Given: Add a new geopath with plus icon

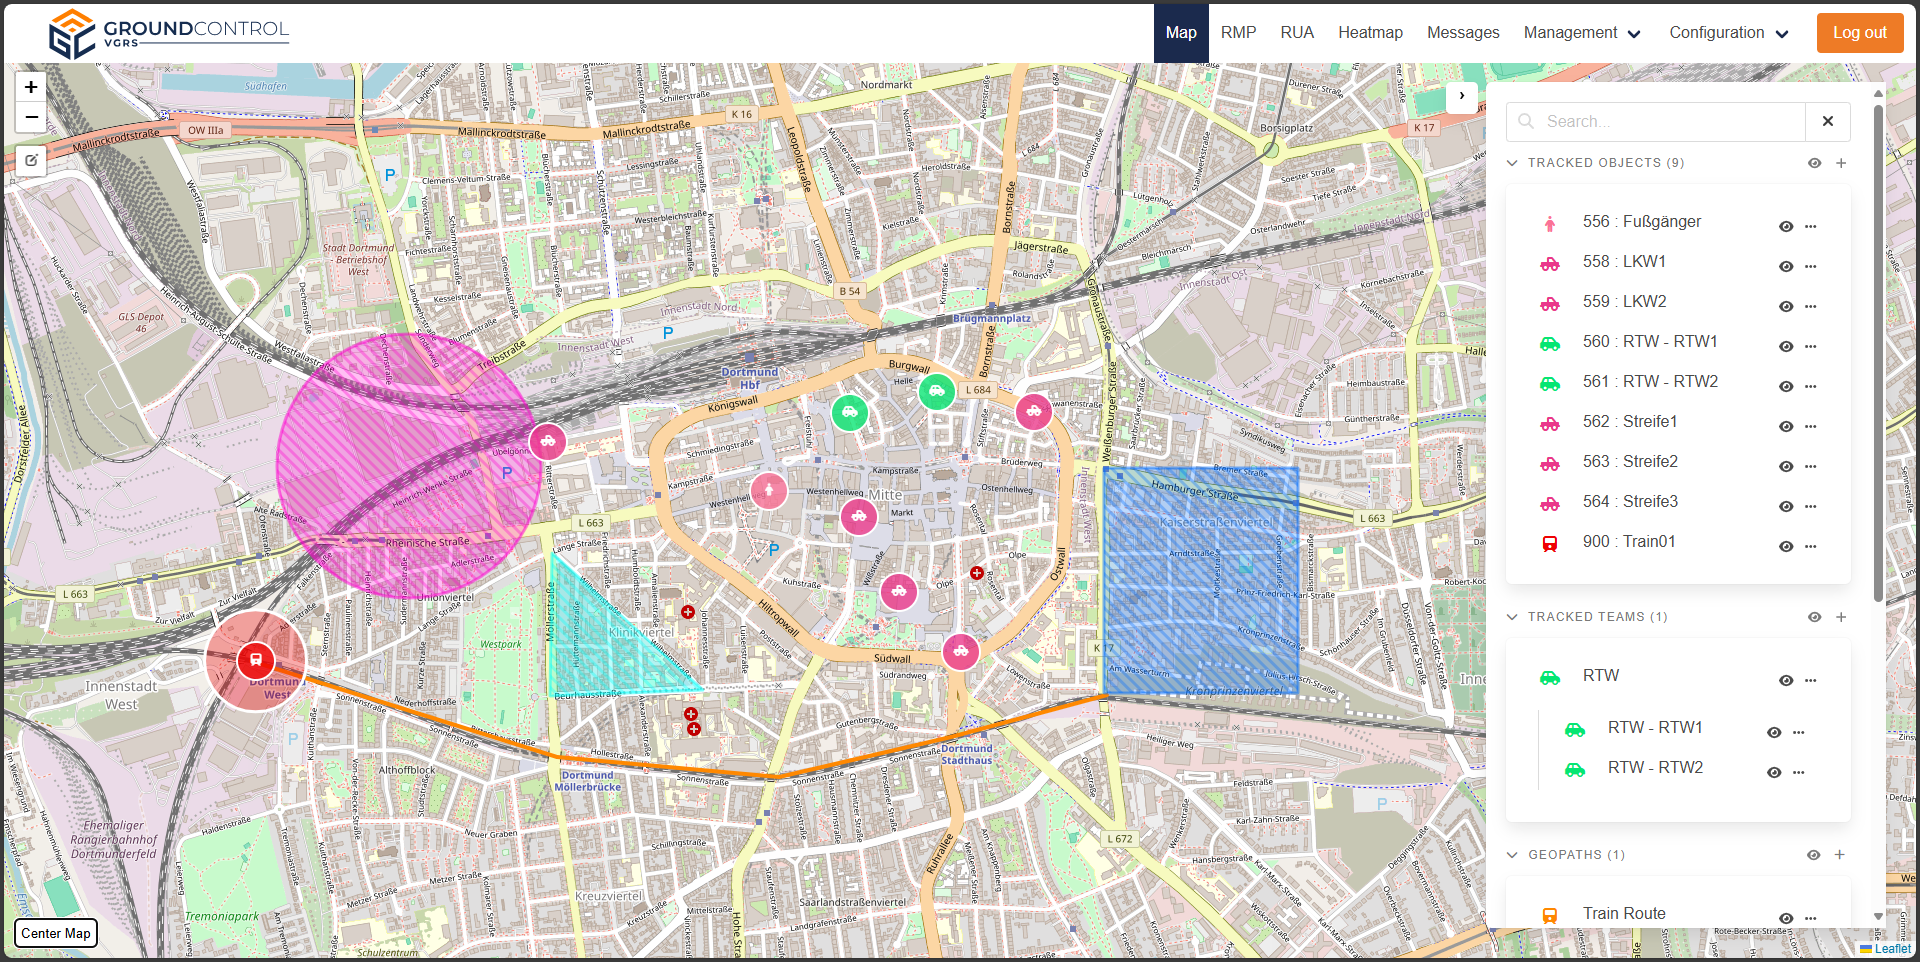Looking at the screenshot, I should [1839, 855].
